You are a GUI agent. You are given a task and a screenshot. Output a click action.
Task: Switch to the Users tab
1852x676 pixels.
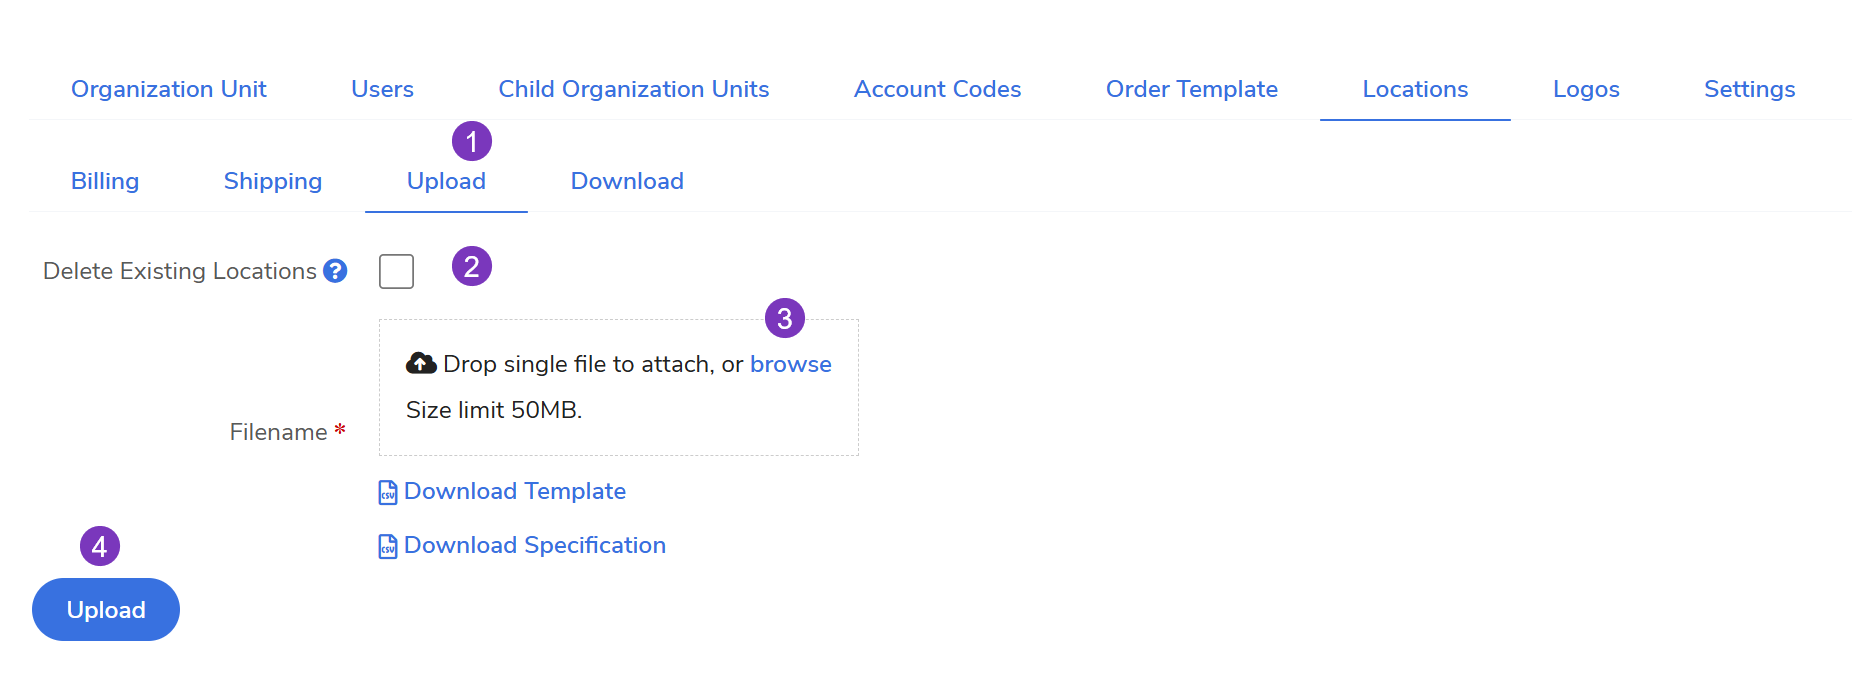click(382, 89)
